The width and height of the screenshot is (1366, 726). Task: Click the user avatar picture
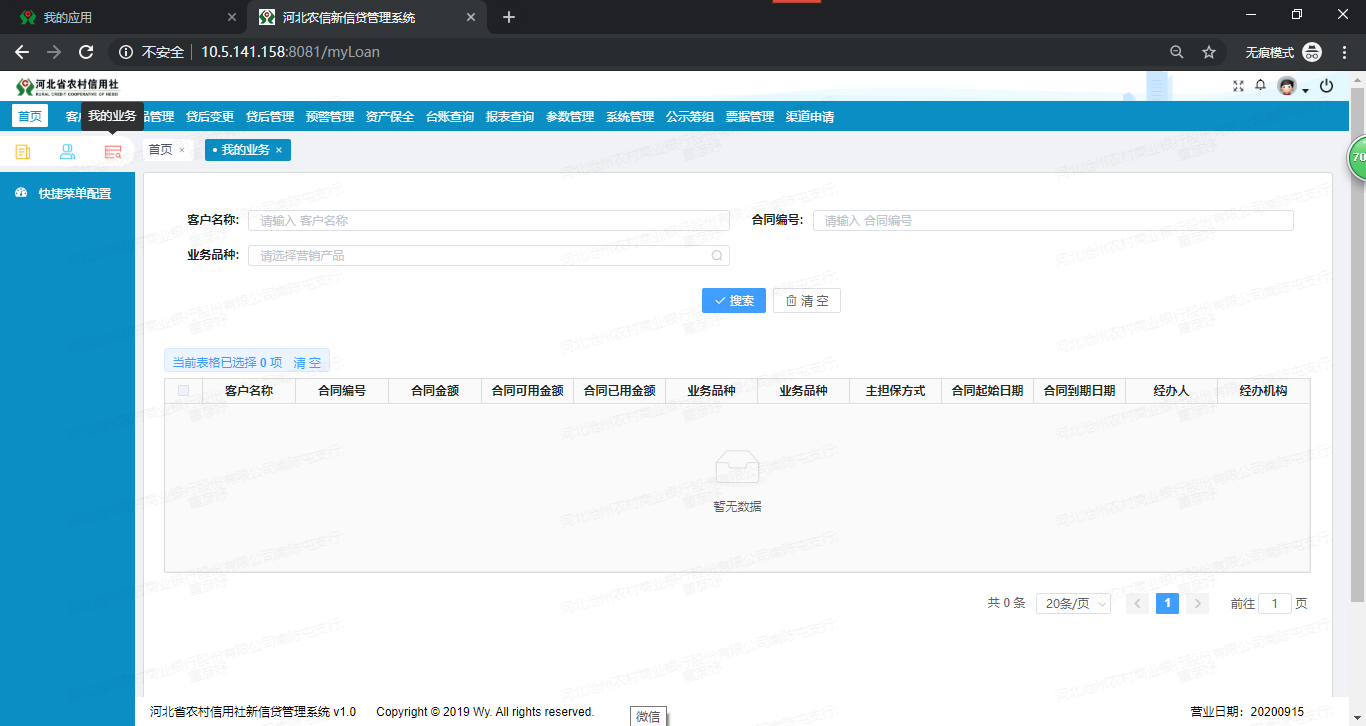pyautogui.click(x=1286, y=86)
